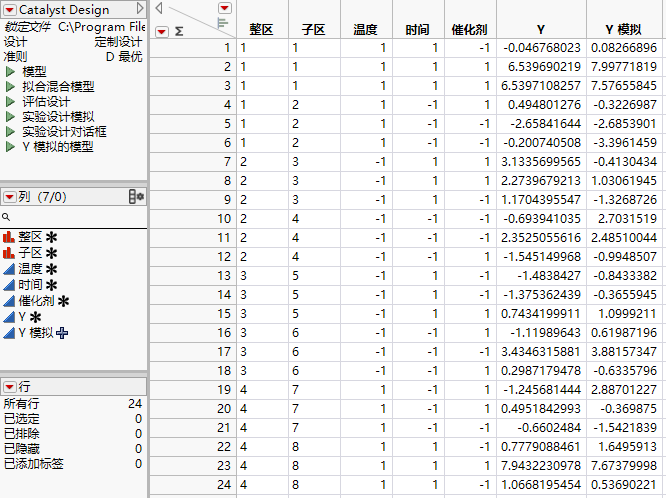666x498 pixels.
Task: Click the asterisk property icon beside 温度
Action: 51,269
